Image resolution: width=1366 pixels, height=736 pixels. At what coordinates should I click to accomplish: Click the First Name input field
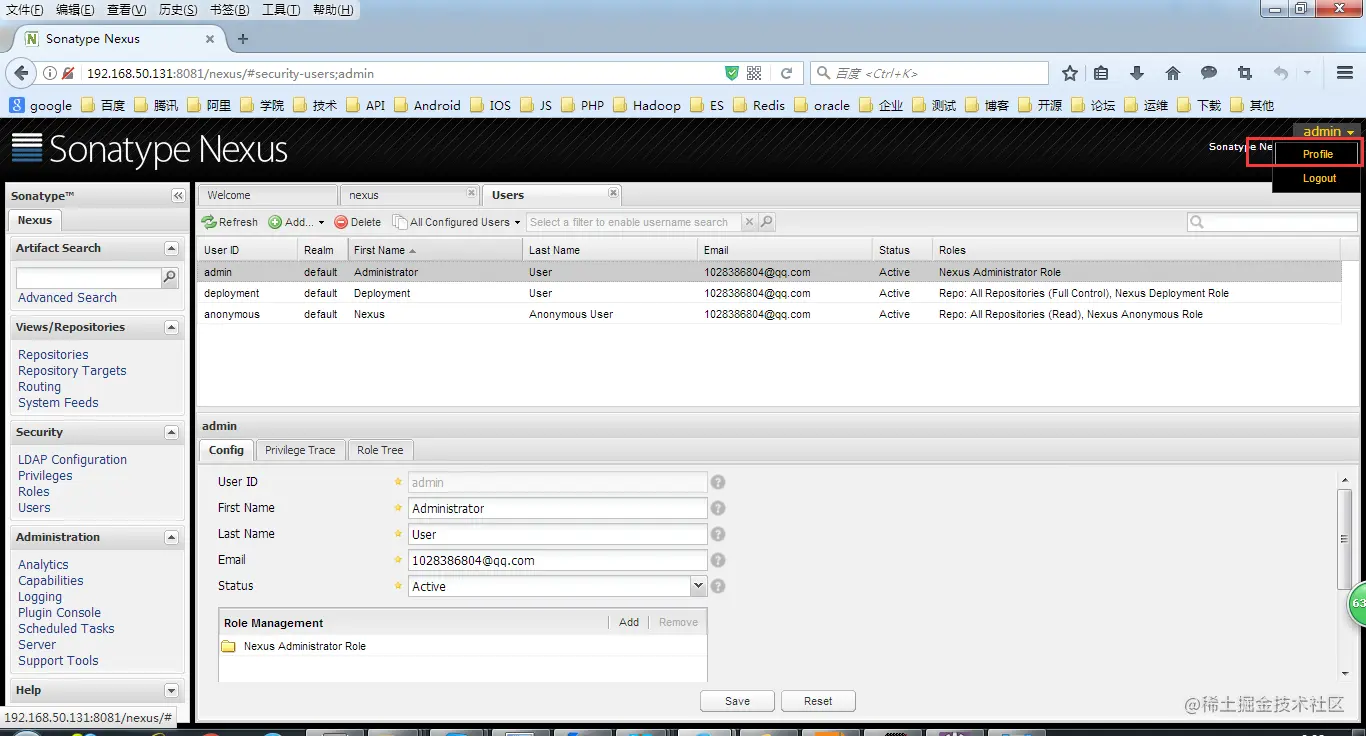pyautogui.click(x=558, y=508)
